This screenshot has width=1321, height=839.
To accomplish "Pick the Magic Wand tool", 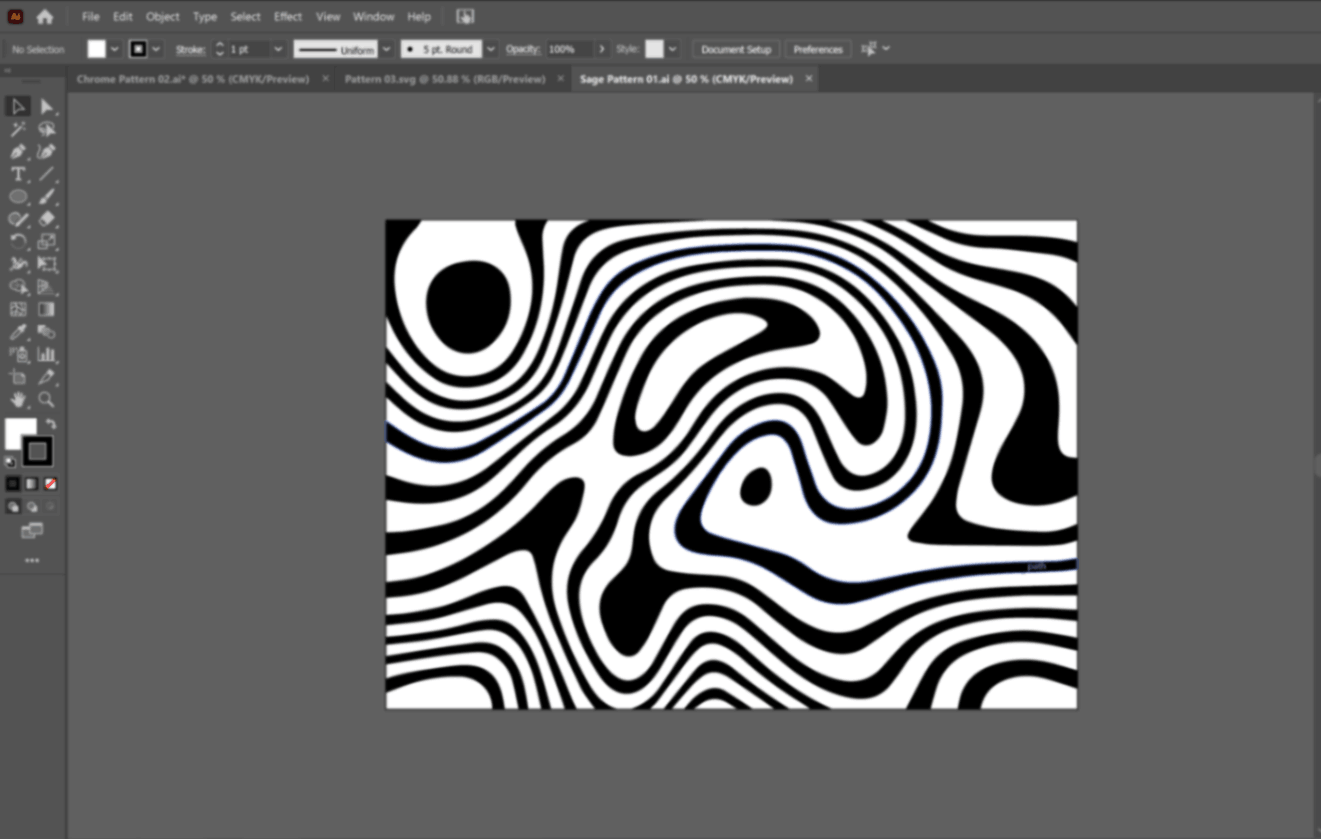I will [x=18, y=129].
